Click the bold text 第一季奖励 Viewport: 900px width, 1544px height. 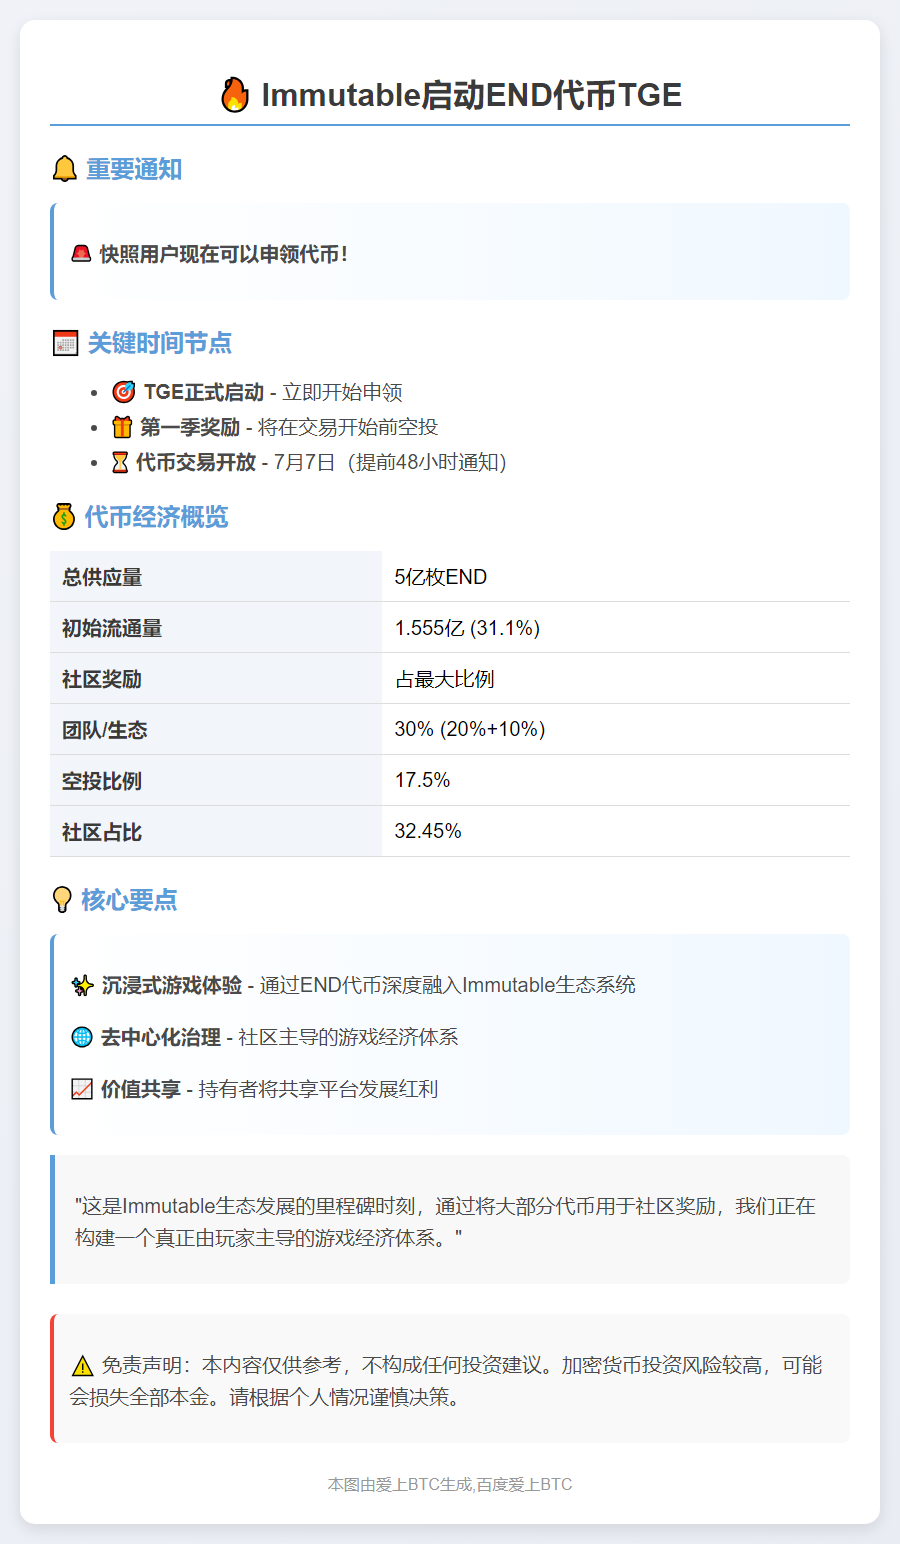[x=190, y=427]
